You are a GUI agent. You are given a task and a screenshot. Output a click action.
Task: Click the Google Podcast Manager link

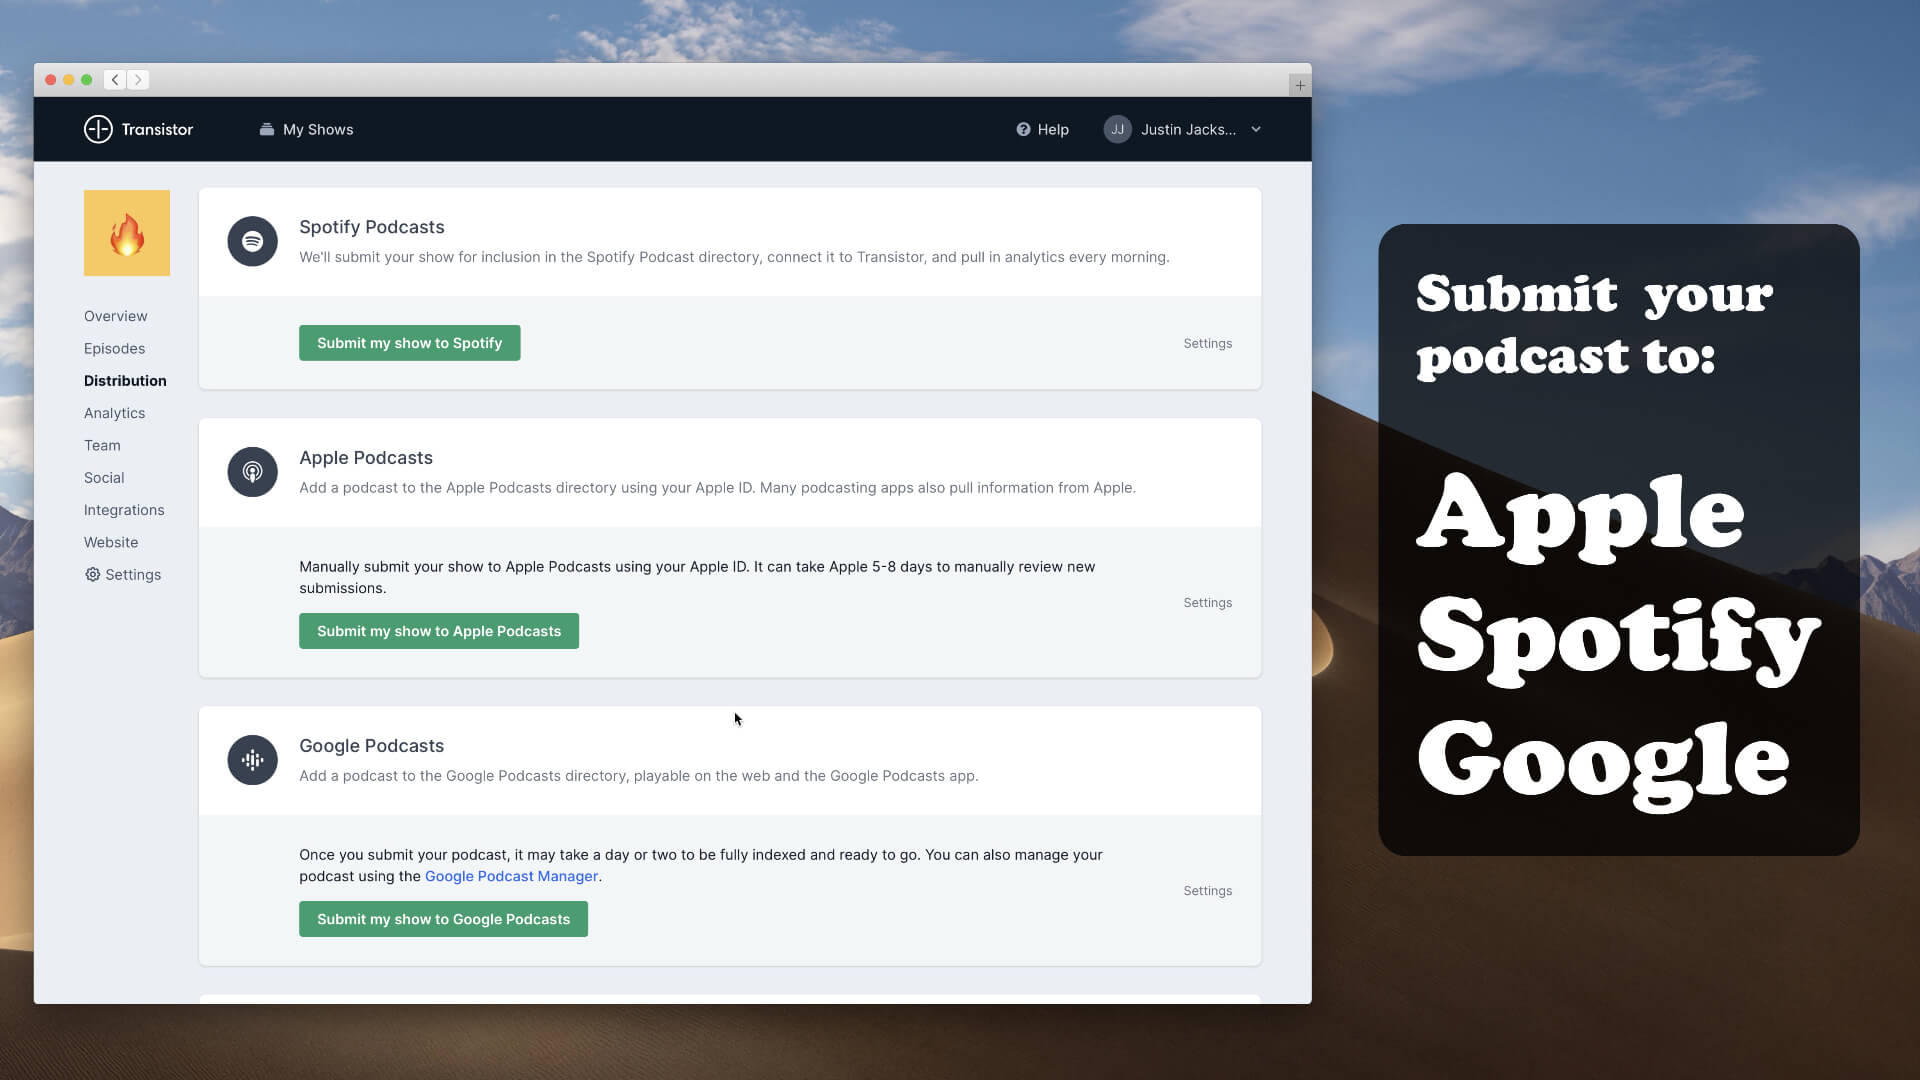(510, 876)
